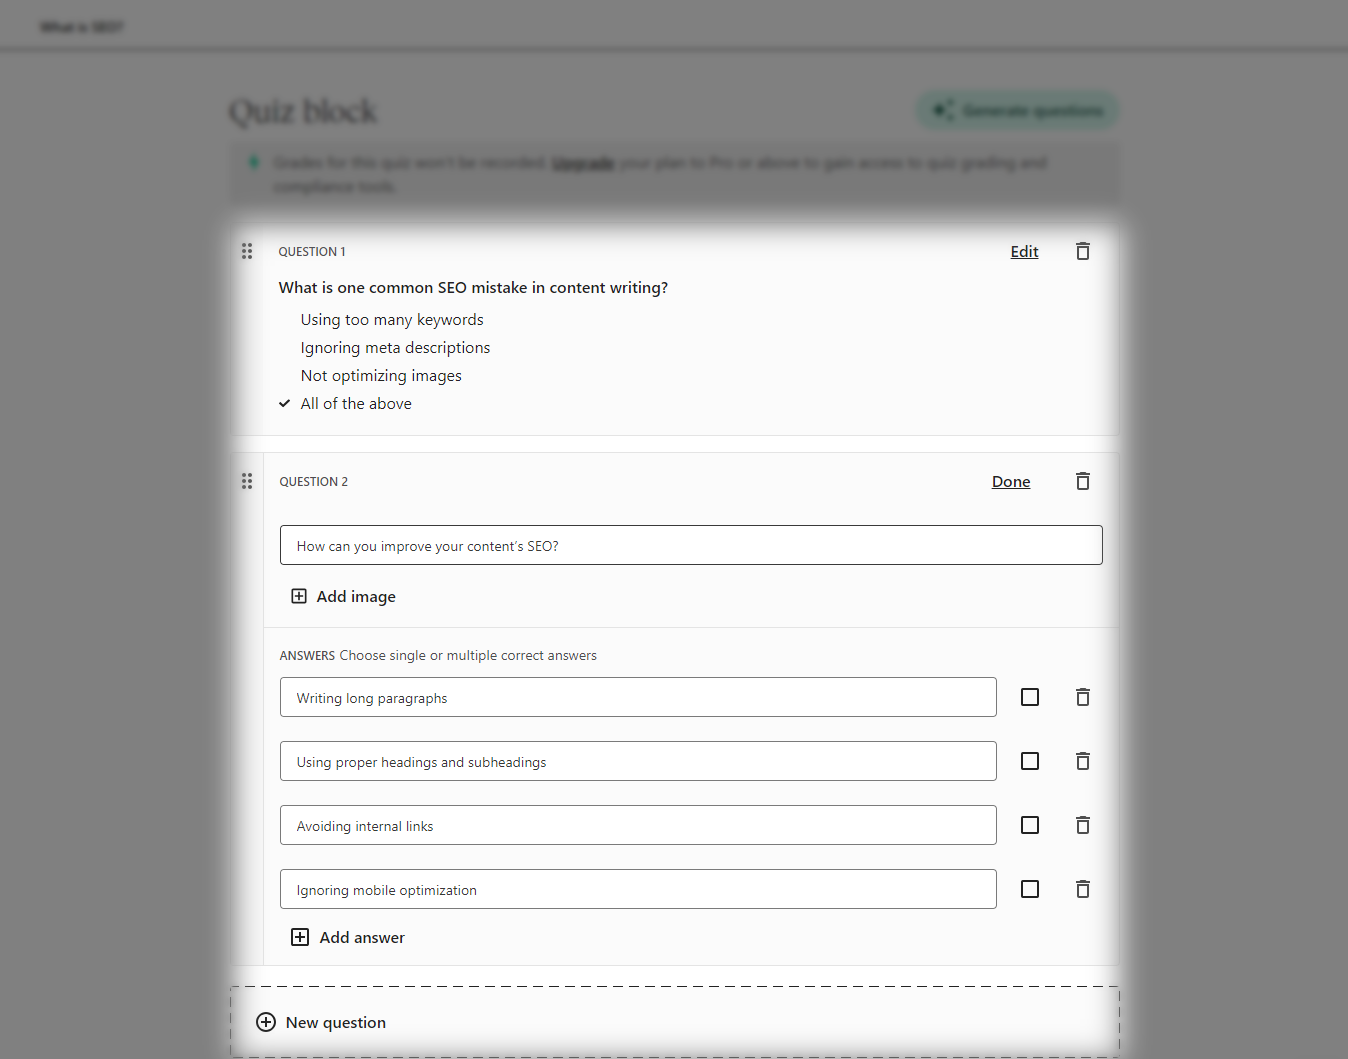The height and width of the screenshot is (1059, 1348).
Task: Delete the 'Ignoring mobile optimization' answer
Action: coord(1083,889)
